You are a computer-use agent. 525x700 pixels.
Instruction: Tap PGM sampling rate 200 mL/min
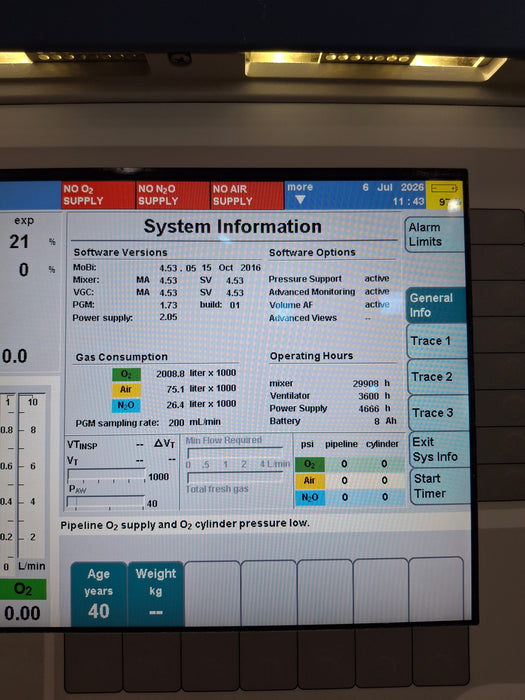pyautogui.click(x=148, y=422)
